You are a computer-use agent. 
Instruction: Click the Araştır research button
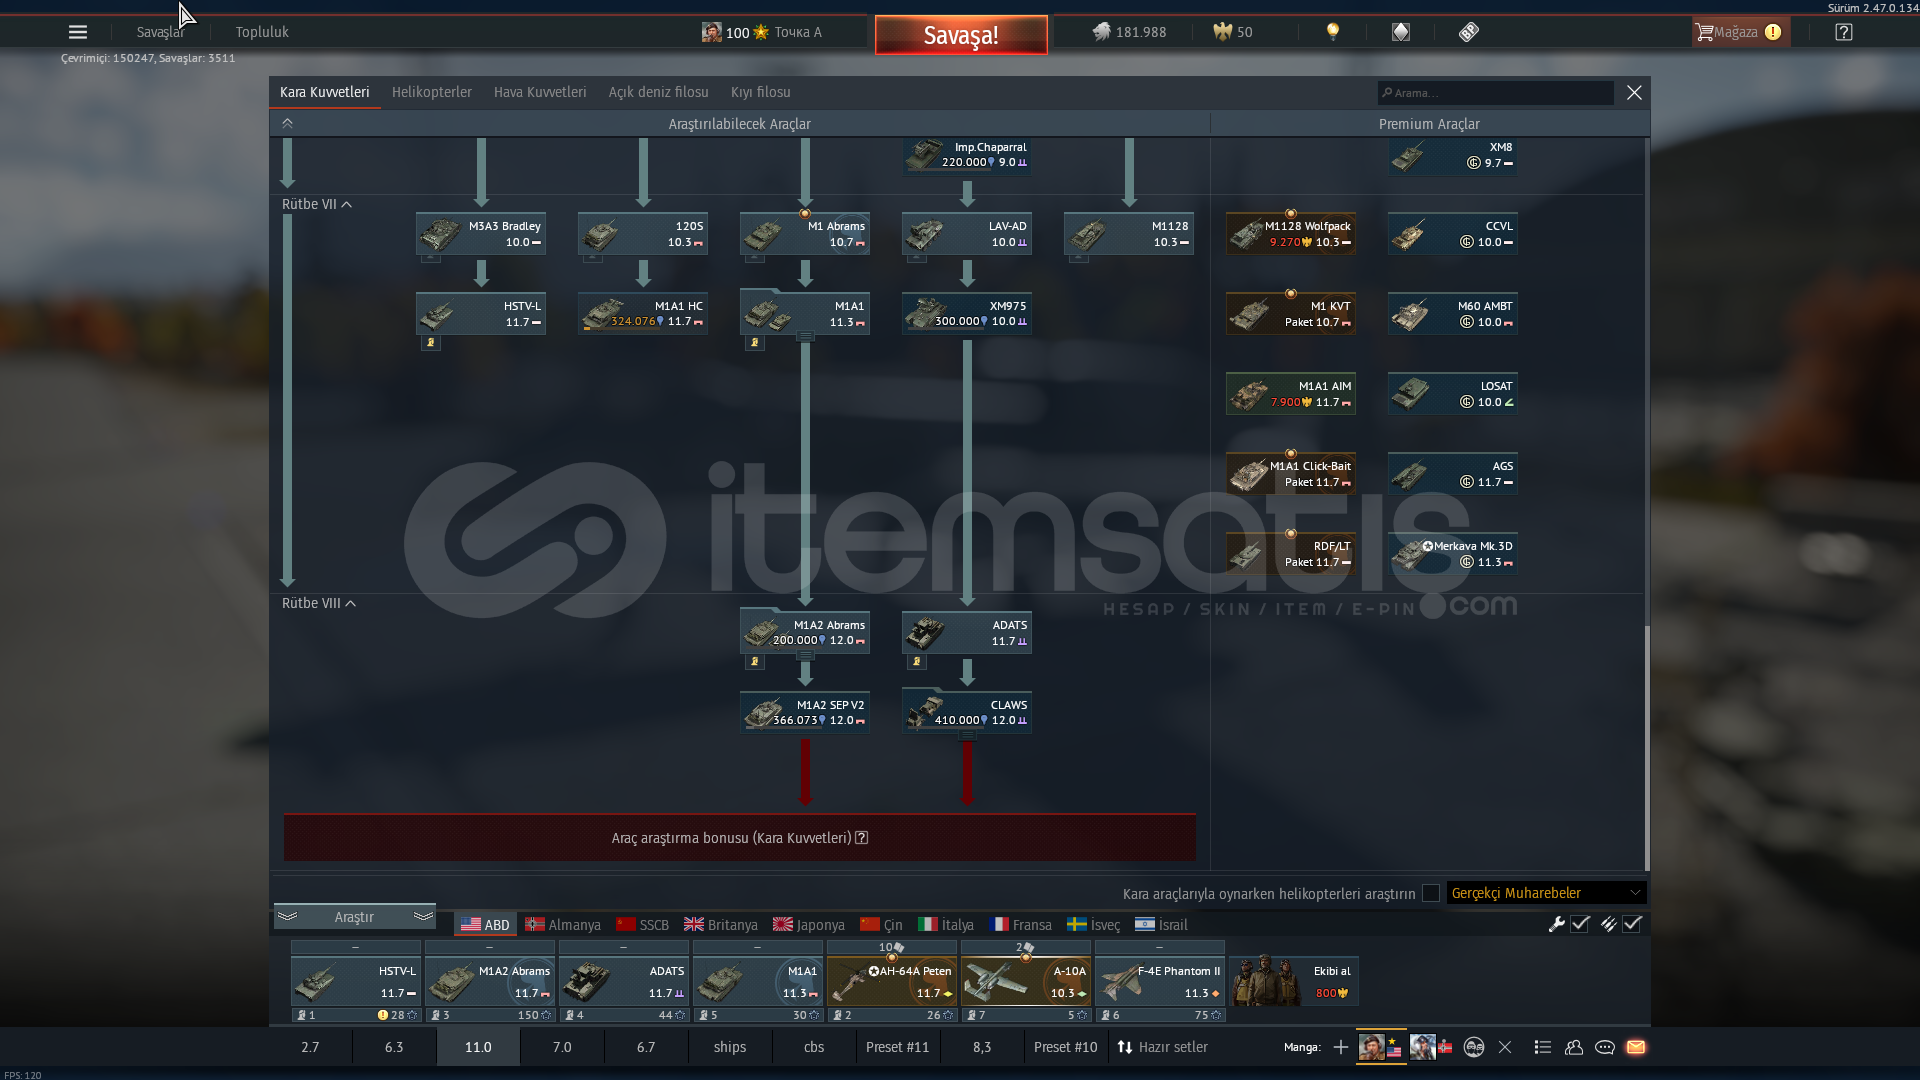tap(354, 917)
